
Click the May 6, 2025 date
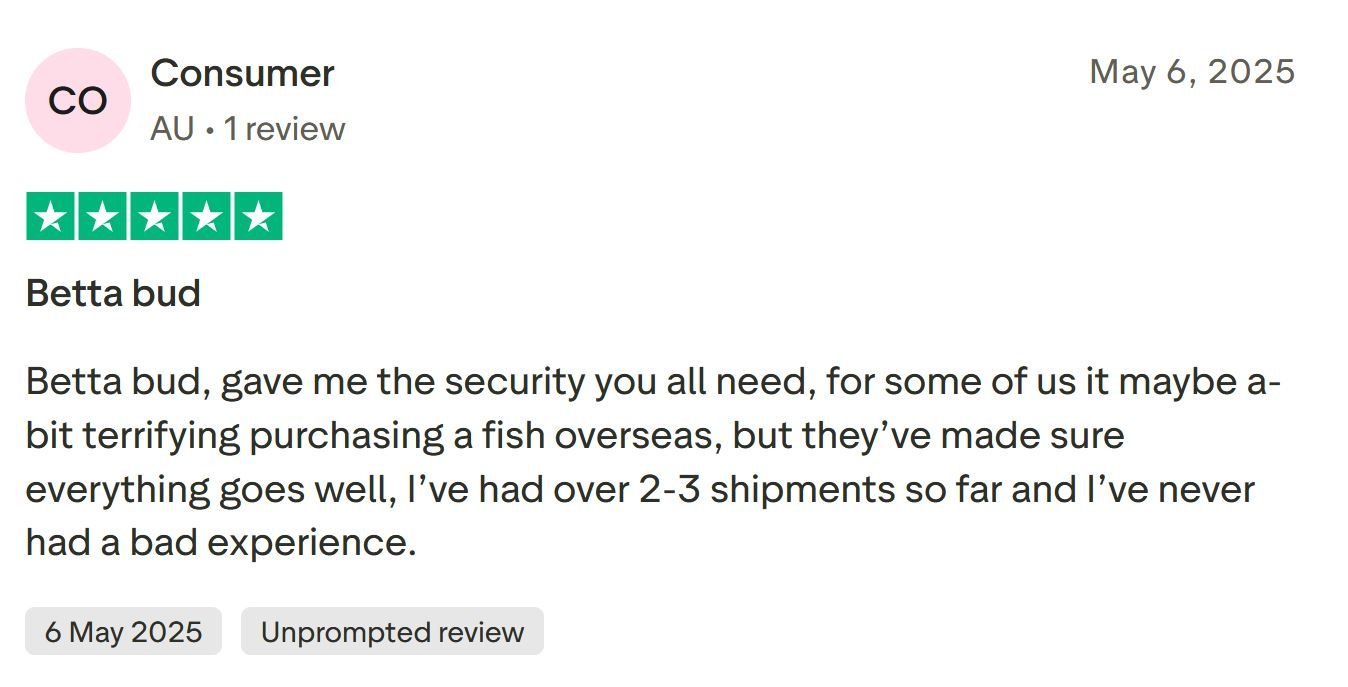coord(1191,72)
